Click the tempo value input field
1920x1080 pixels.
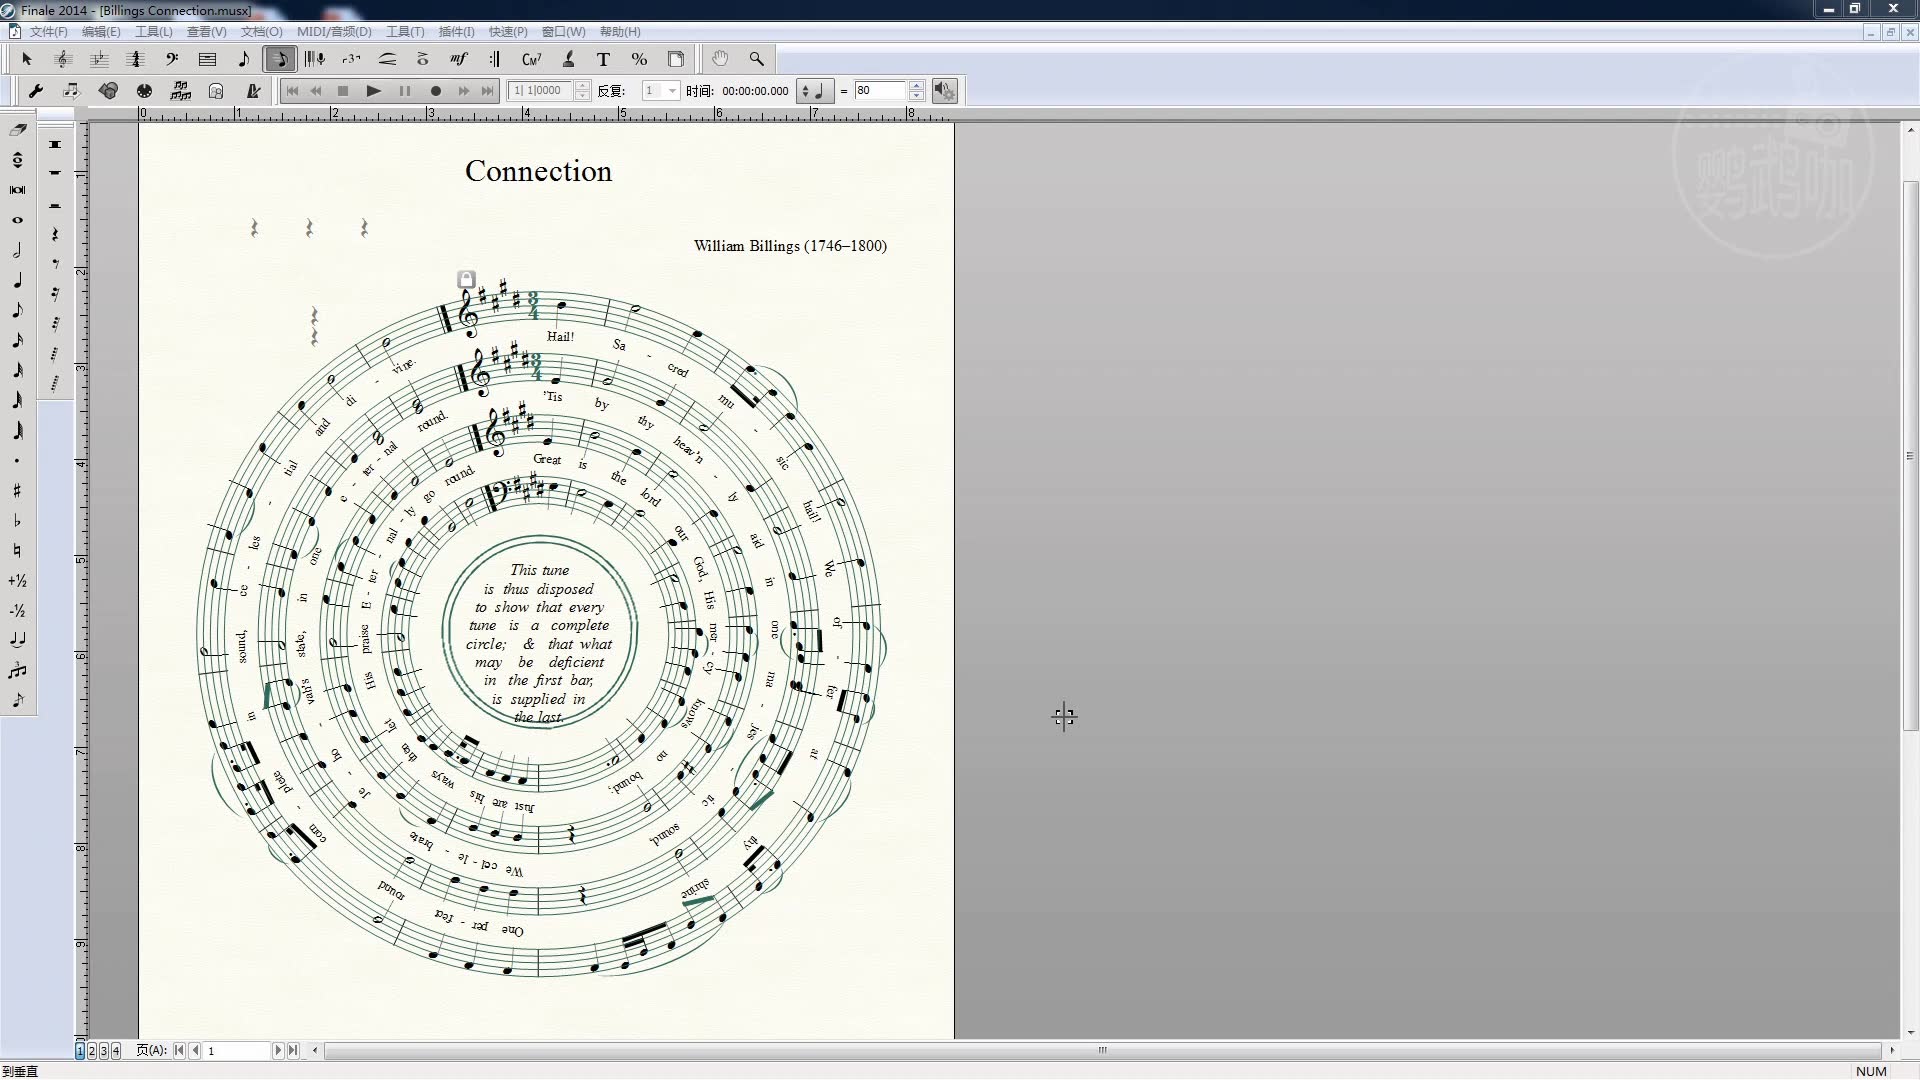(880, 91)
